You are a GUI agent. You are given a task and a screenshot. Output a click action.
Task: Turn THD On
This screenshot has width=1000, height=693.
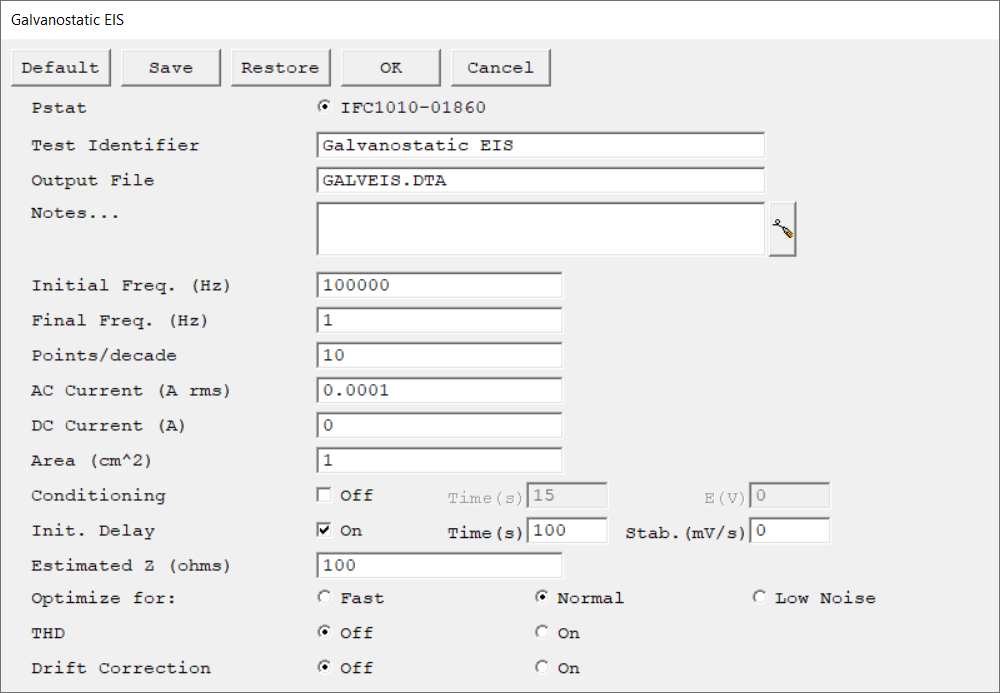tap(542, 633)
